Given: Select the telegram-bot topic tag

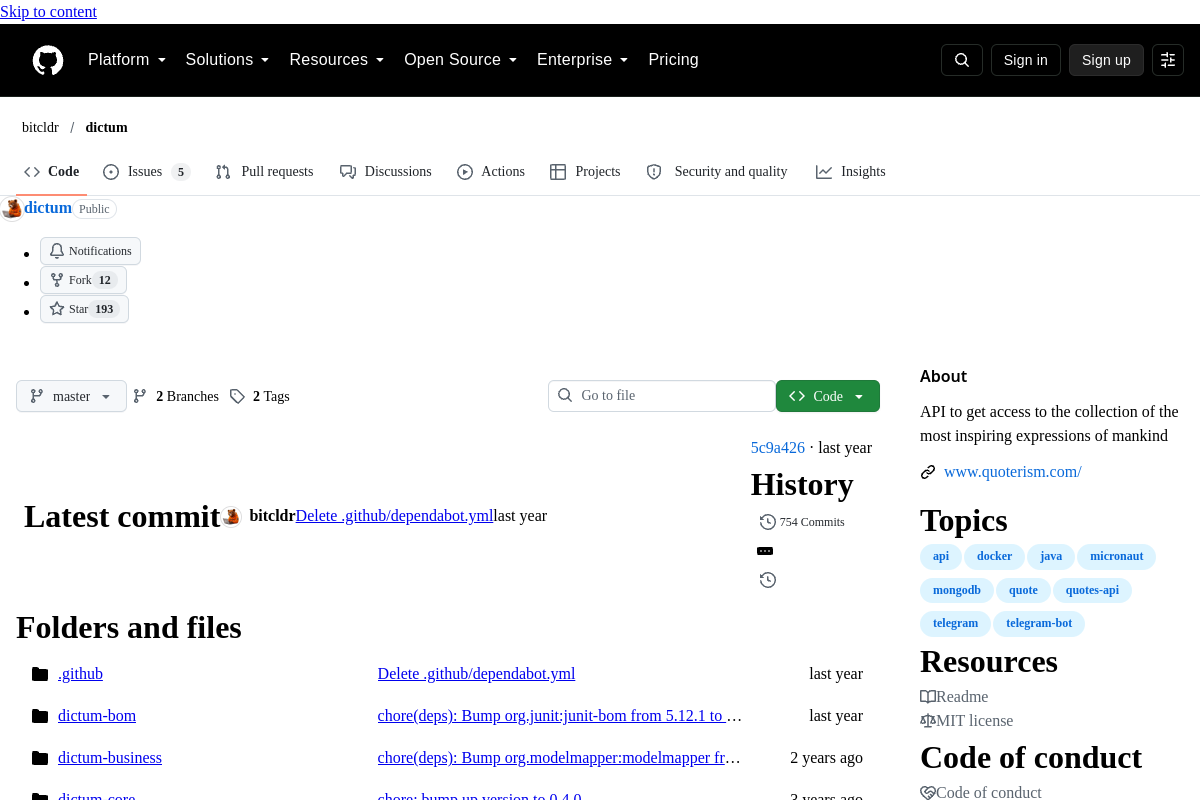Looking at the screenshot, I should (x=1039, y=624).
